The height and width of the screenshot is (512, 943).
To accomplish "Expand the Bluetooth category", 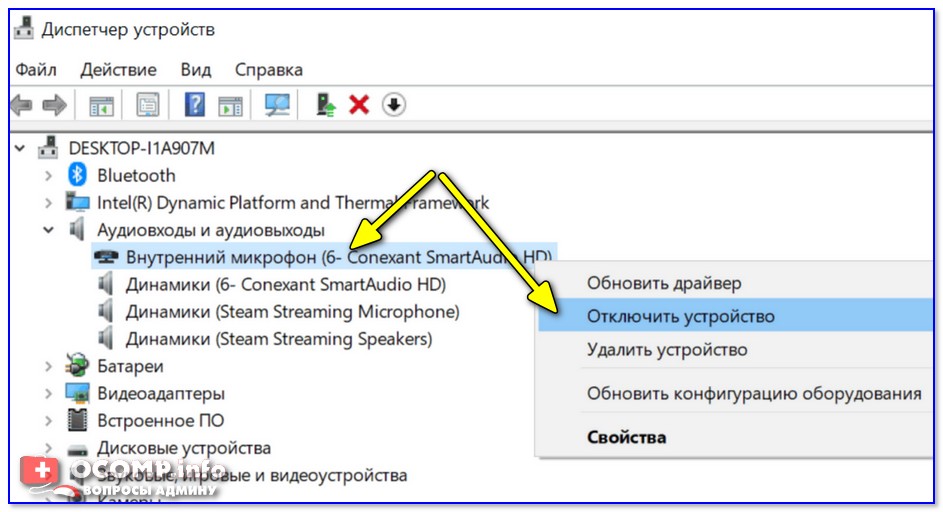I will click(48, 176).
